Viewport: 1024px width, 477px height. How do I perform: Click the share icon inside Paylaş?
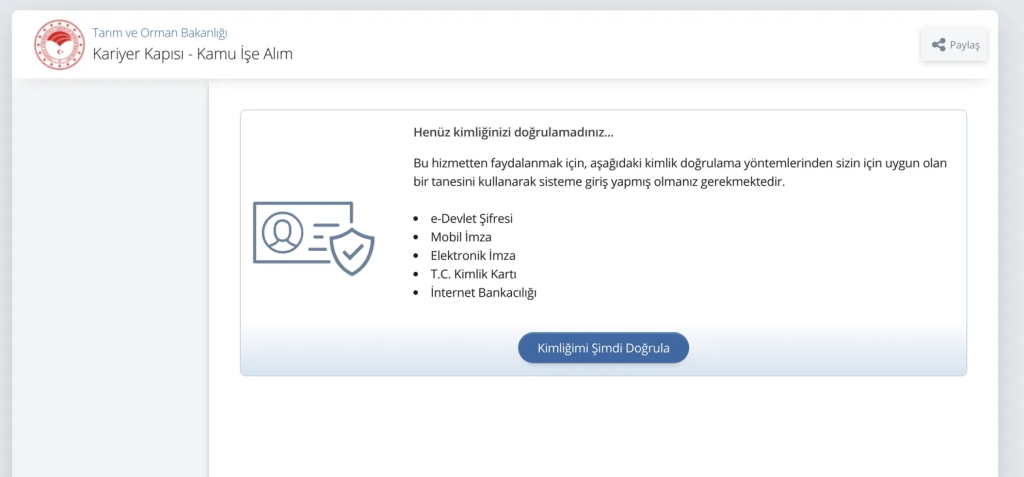tap(938, 45)
